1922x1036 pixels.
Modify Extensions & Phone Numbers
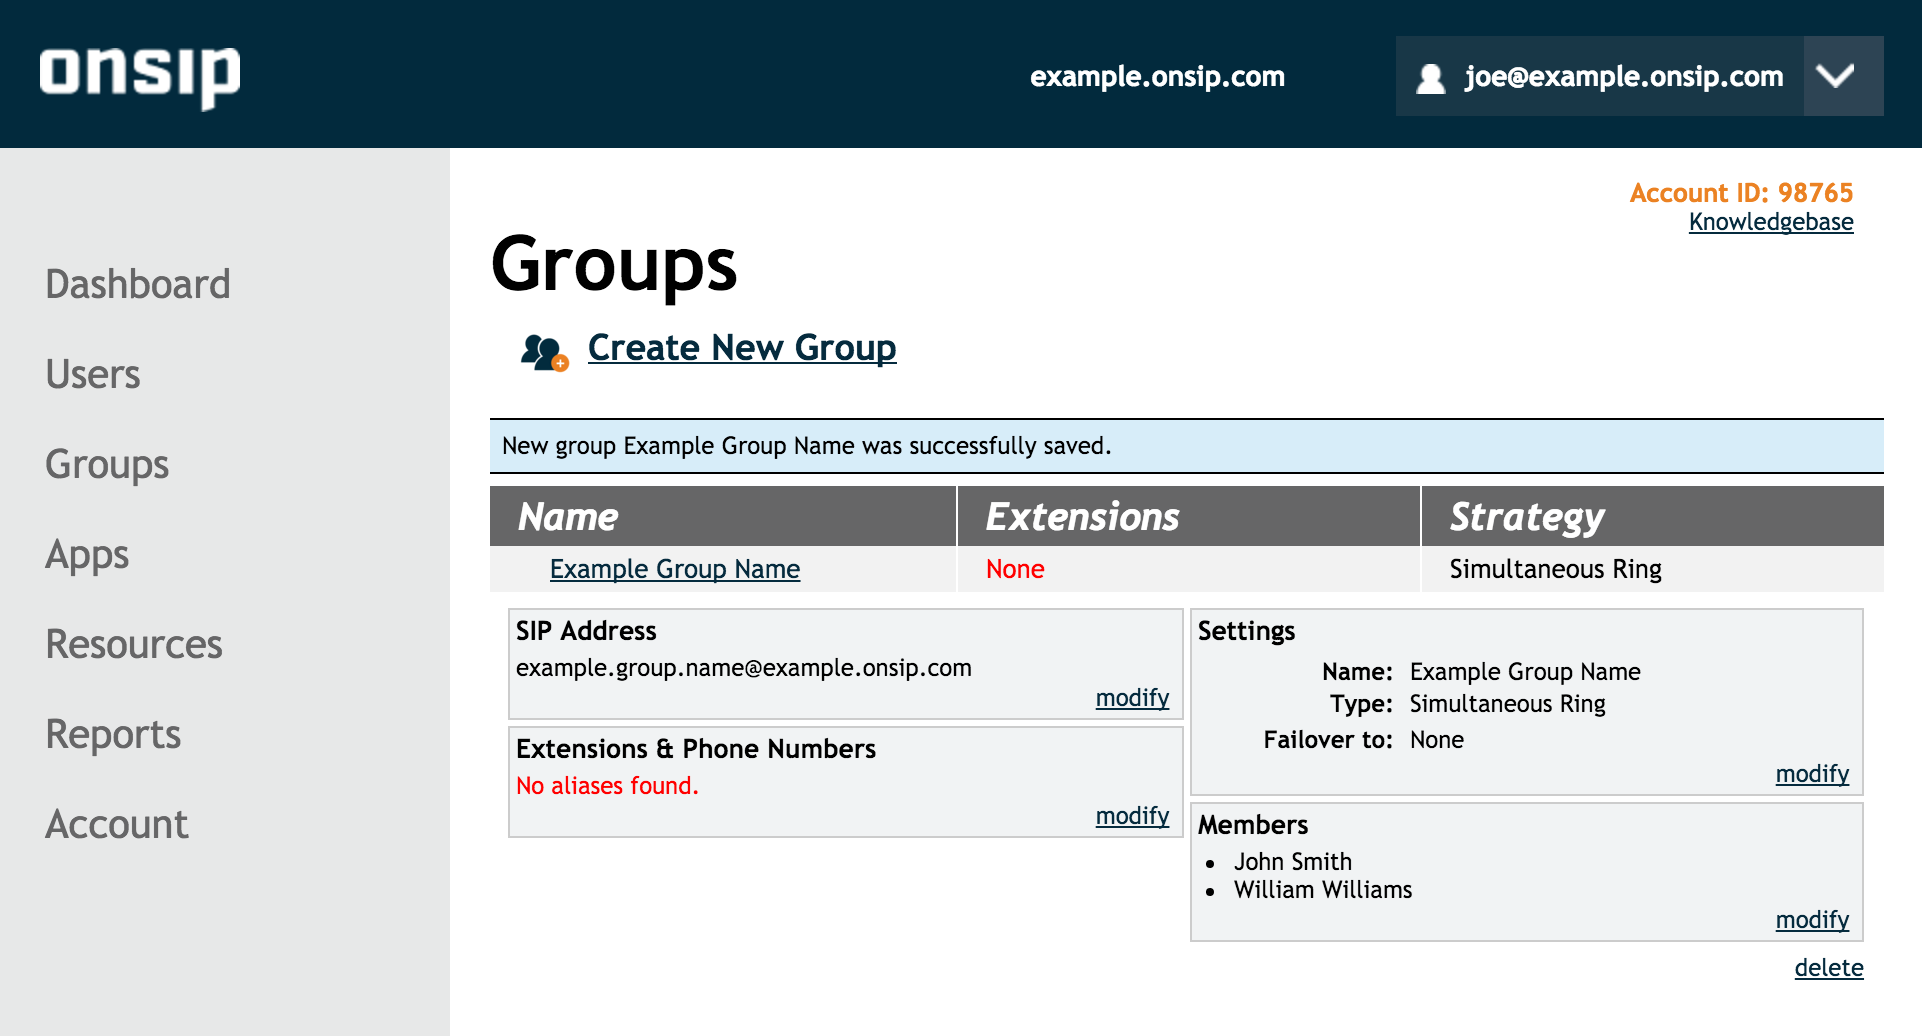coord(1132,816)
